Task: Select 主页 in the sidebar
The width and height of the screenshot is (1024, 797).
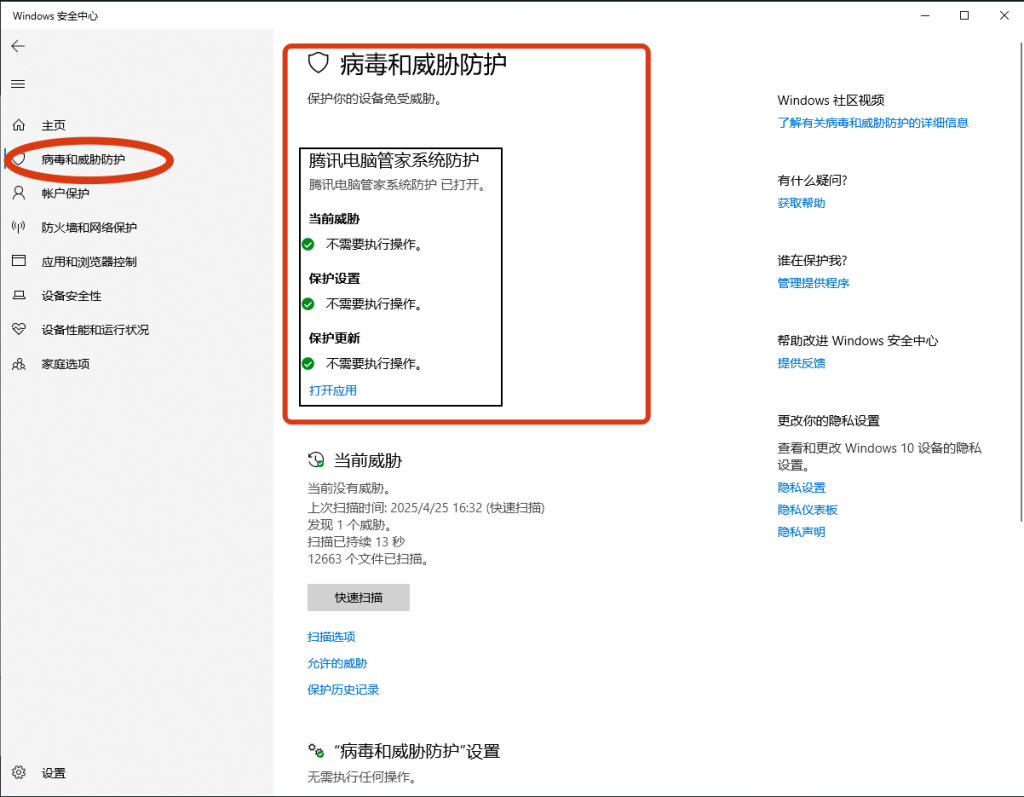Action: coord(54,125)
